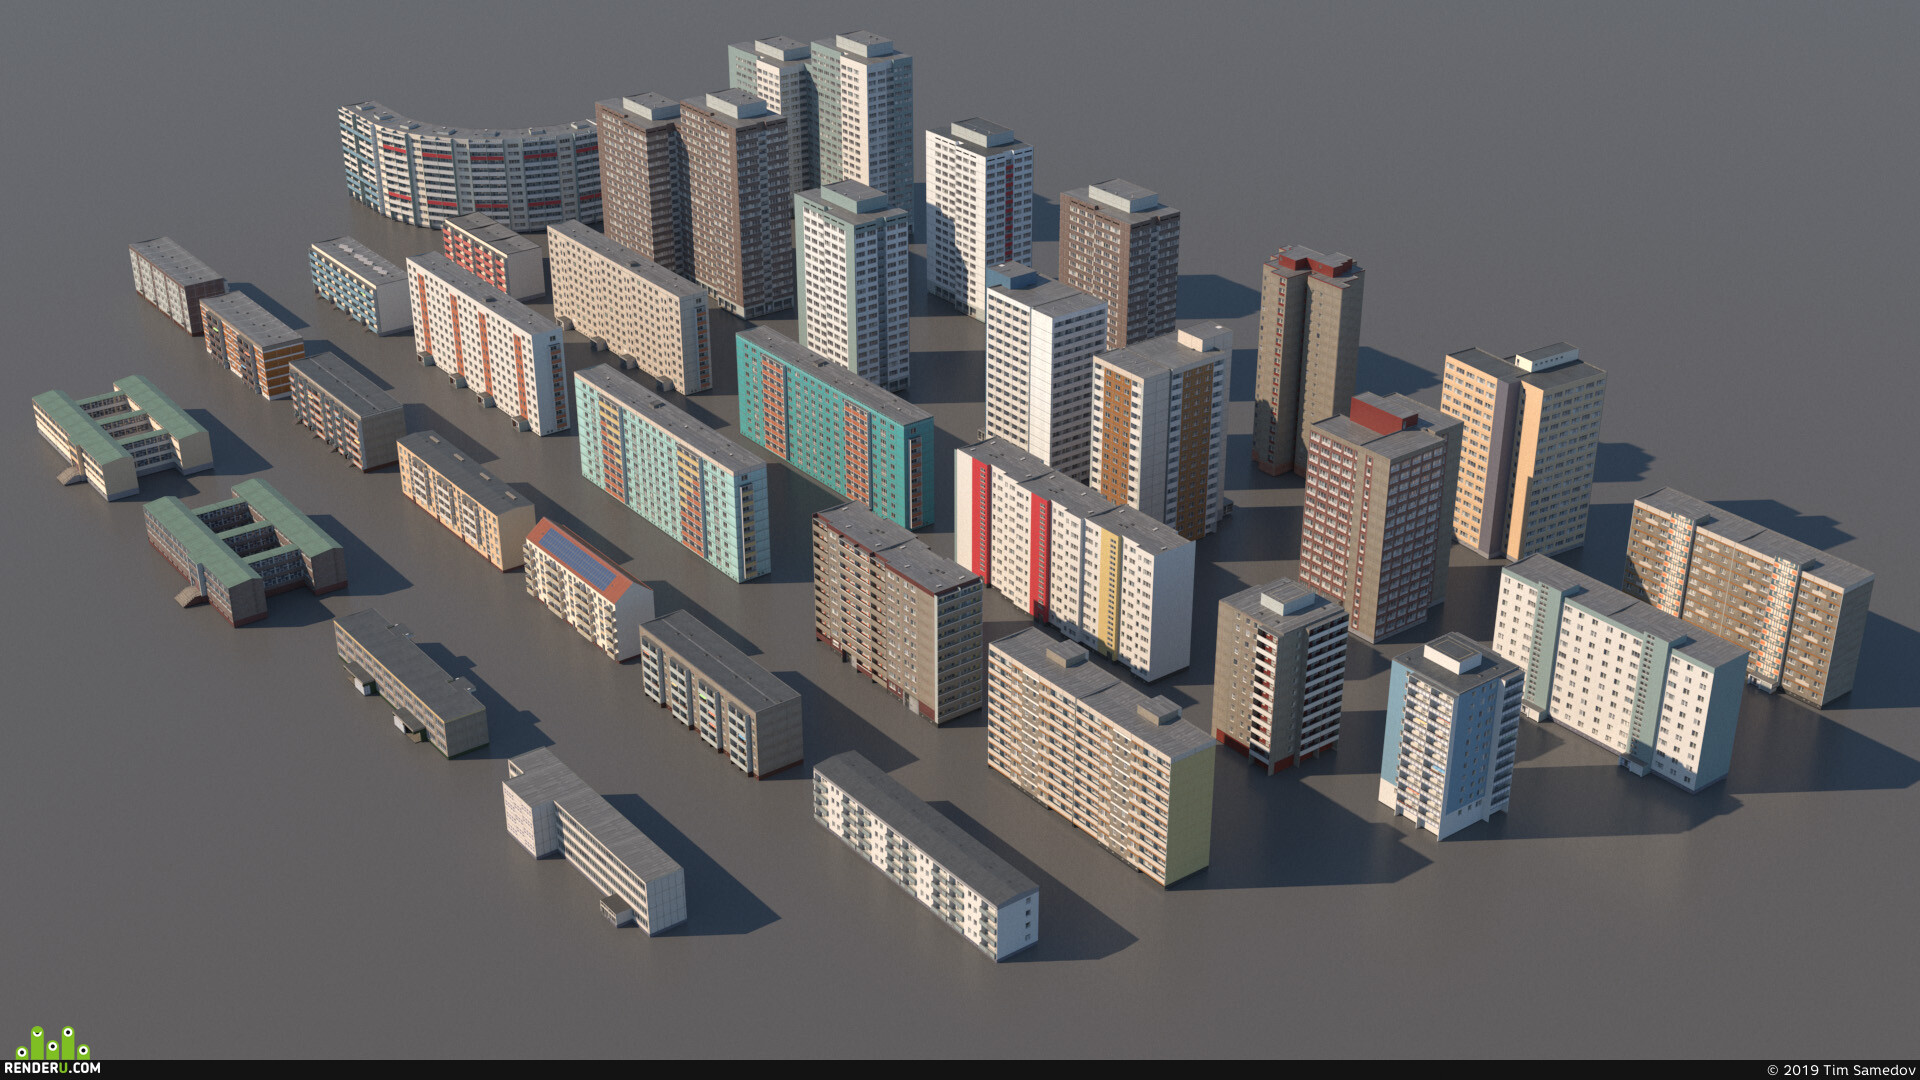Click the green monster mascot icon
The height and width of the screenshot is (1080, 1920).
(x=54, y=1042)
